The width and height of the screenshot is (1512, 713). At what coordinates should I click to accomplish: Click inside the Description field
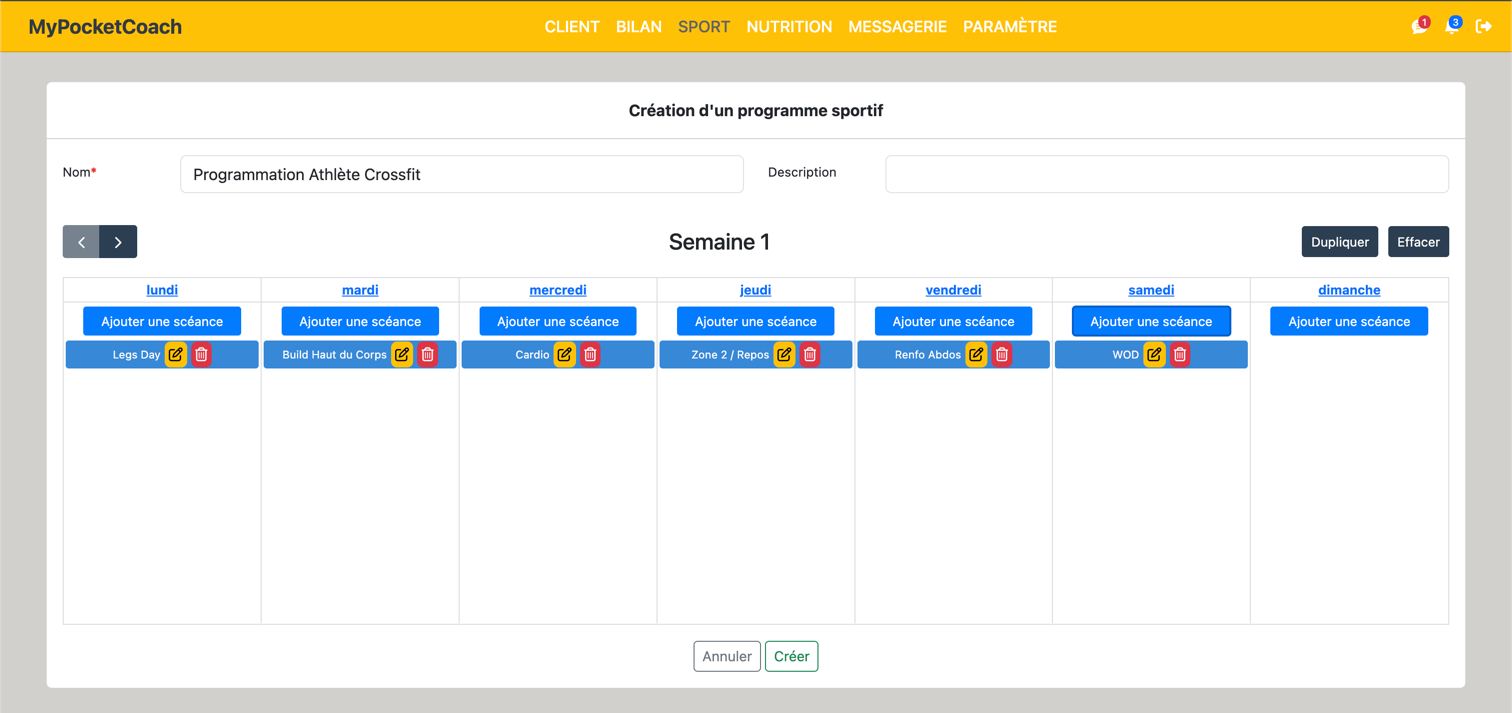pos(1166,173)
